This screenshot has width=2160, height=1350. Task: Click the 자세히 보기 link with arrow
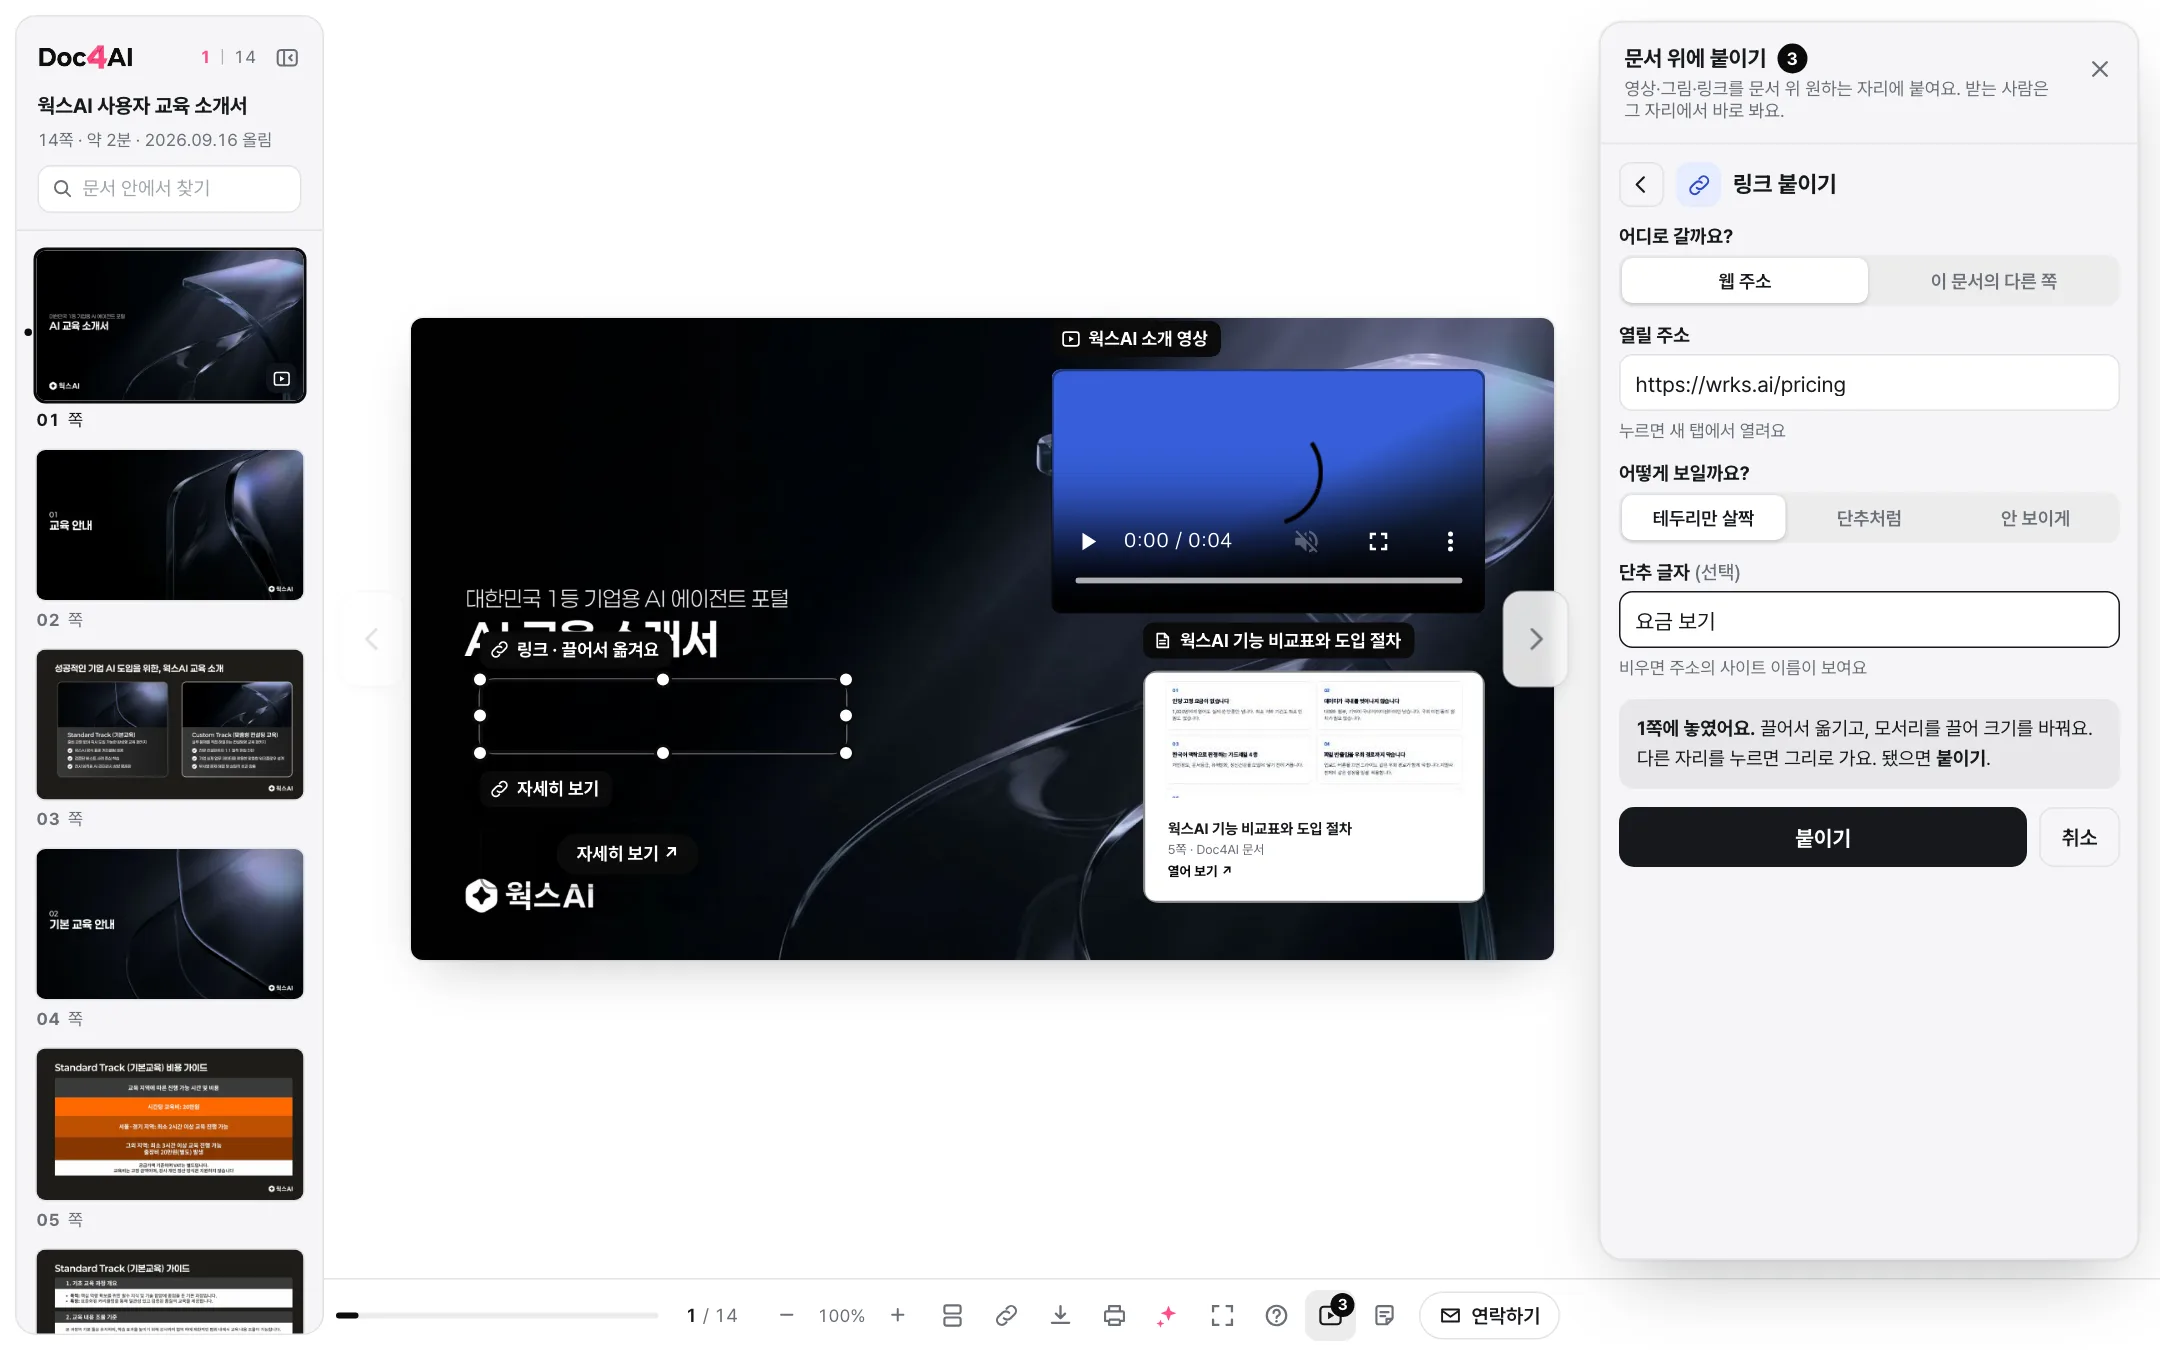626,853
